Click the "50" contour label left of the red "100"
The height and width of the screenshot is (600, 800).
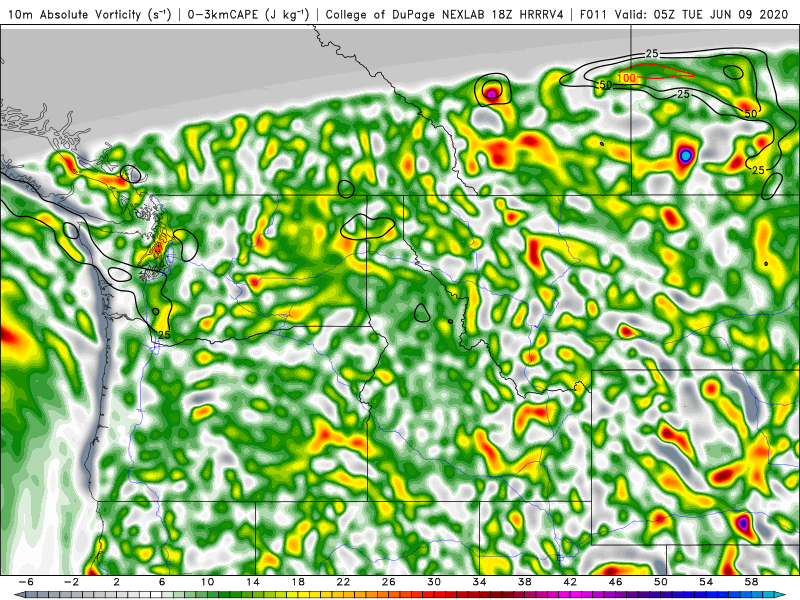605,85
